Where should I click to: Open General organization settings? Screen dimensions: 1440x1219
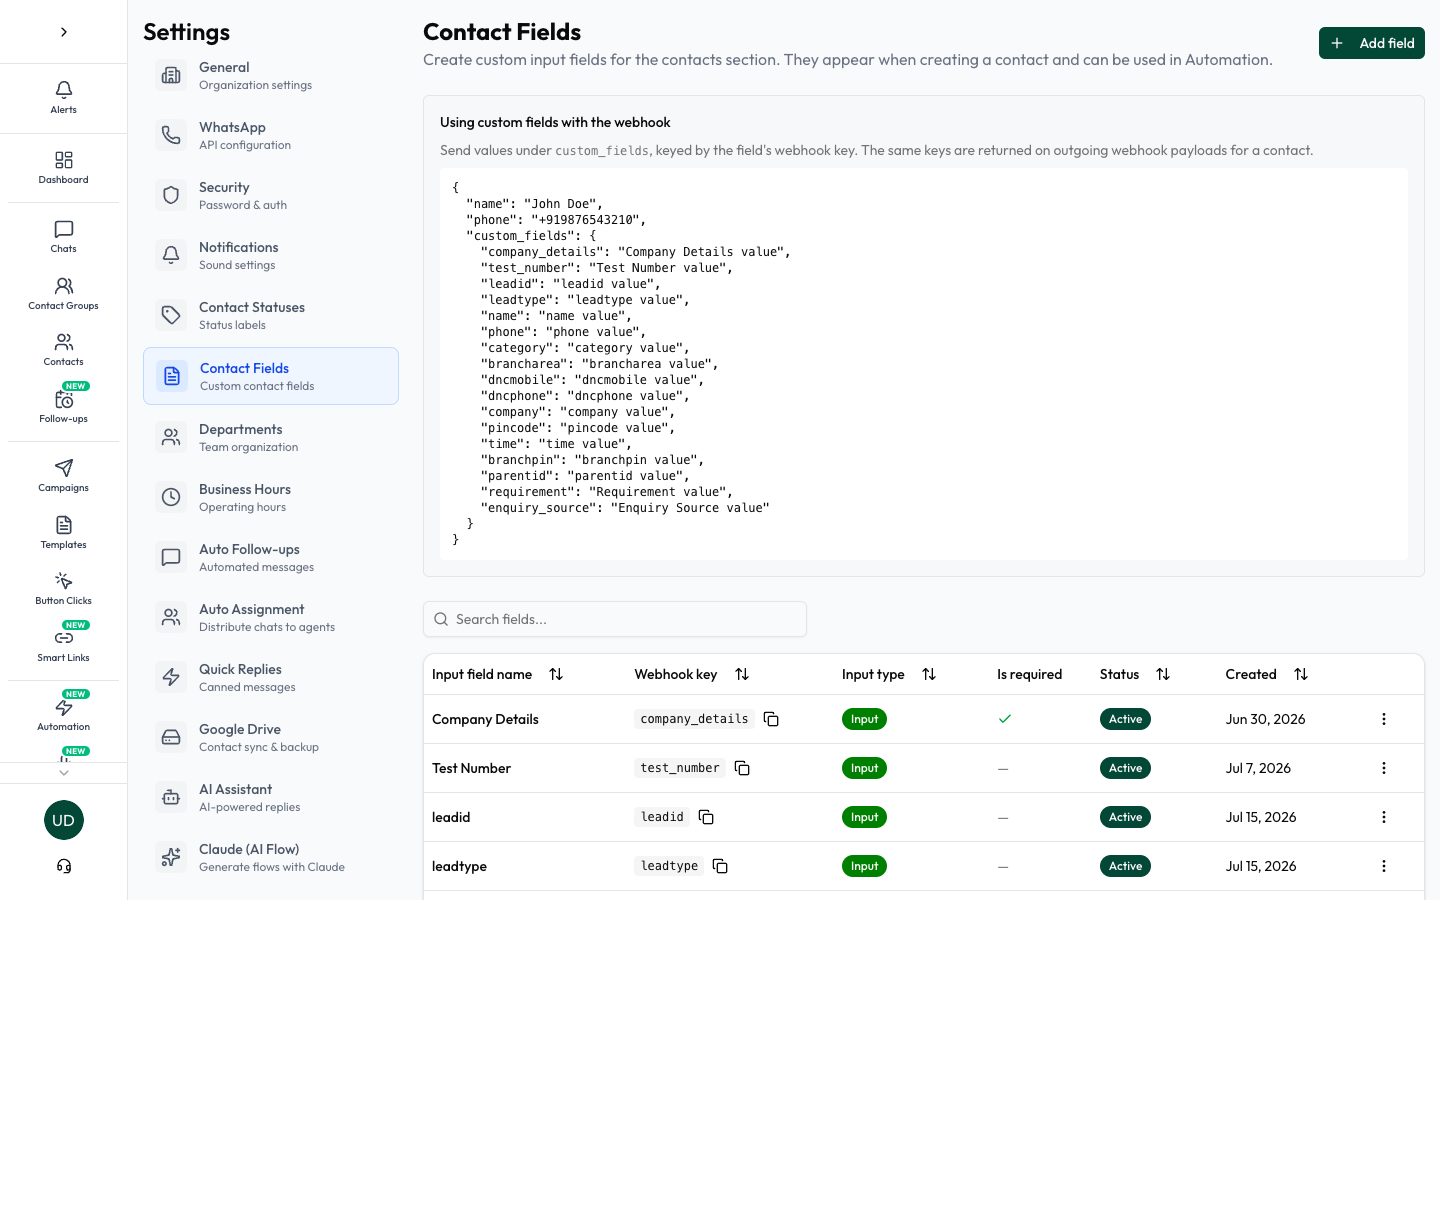(x=271, y=75)
